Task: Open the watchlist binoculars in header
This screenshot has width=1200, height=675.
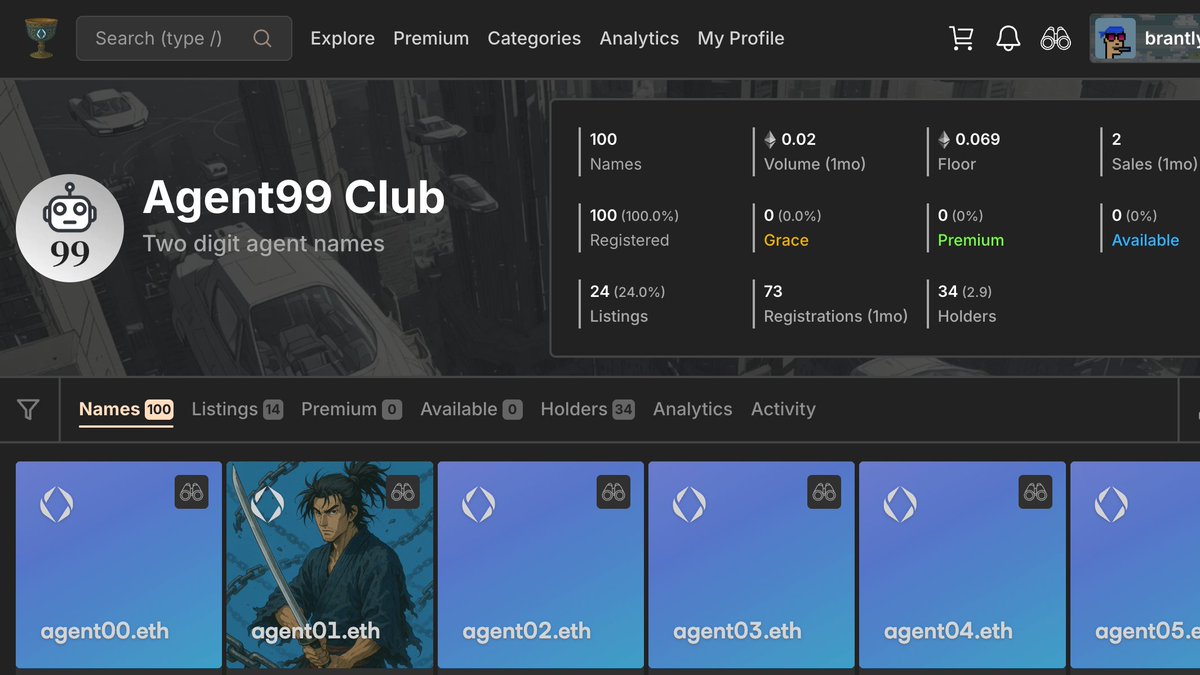Action: (1056, 39)
